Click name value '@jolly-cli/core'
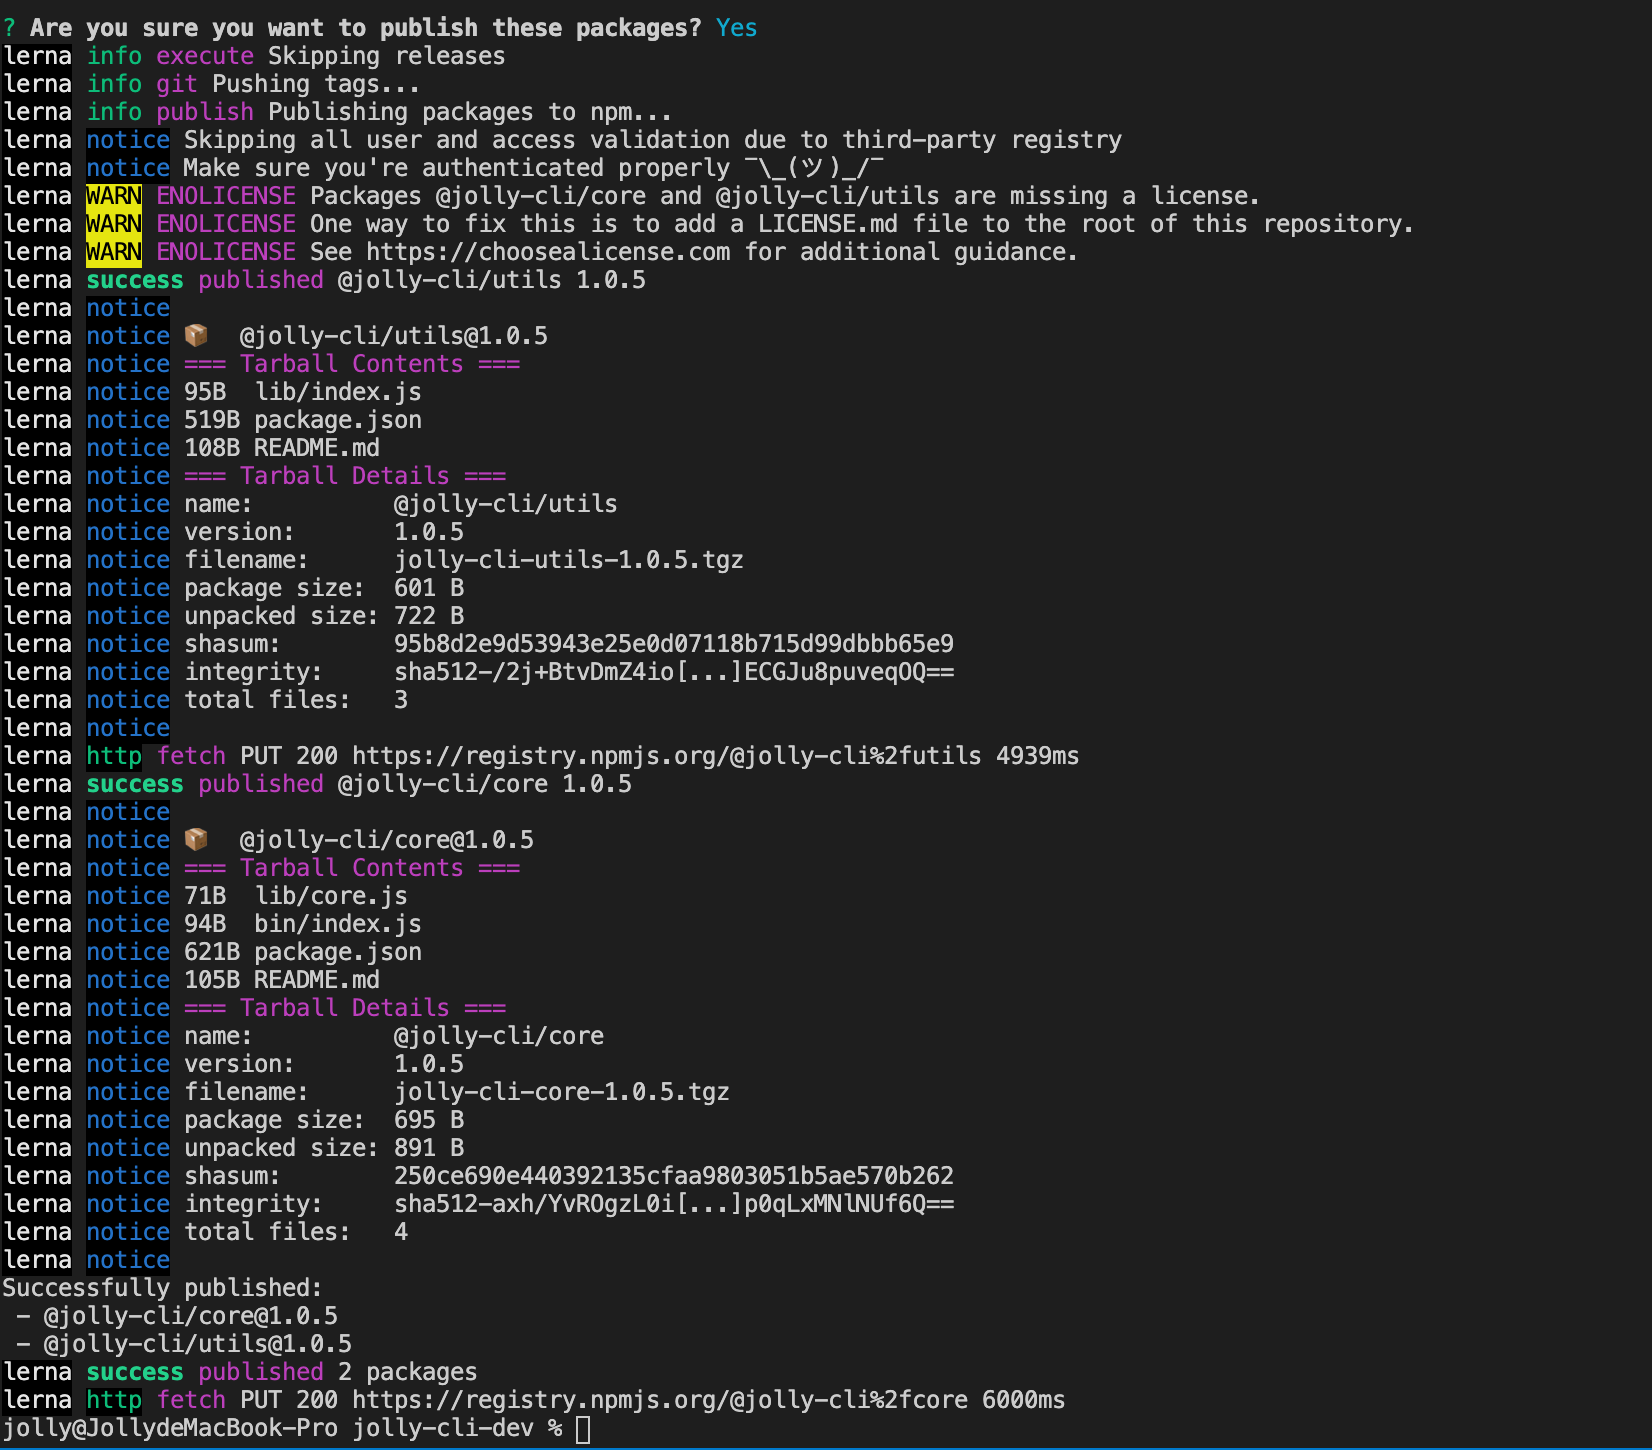Screen dimensions: 1652x1450 point(499,1036)
